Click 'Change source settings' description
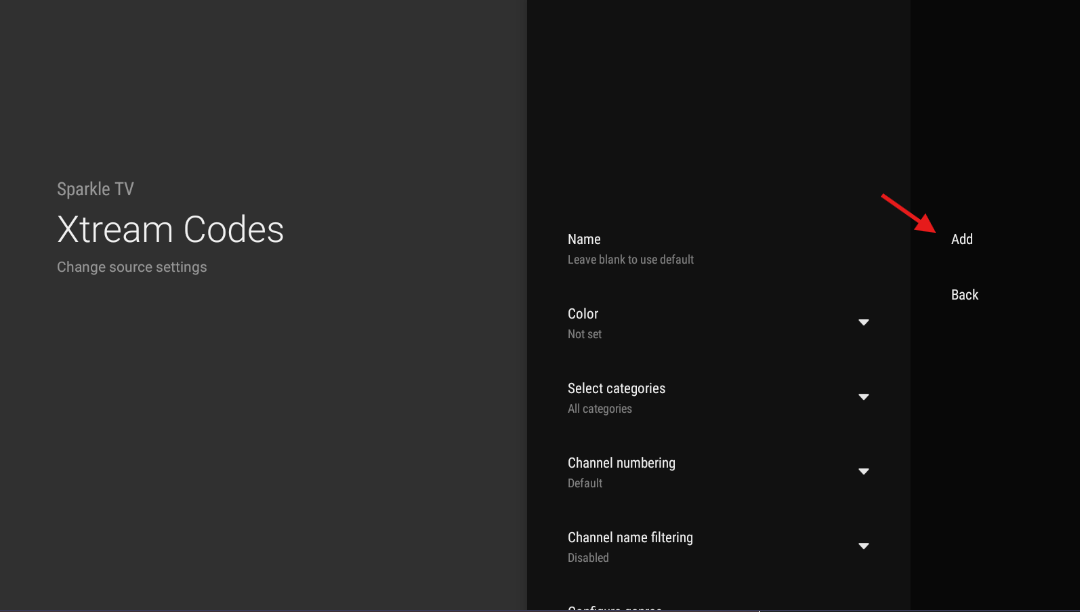Screen dimensions: 1080x612 (x=132, y=267)
